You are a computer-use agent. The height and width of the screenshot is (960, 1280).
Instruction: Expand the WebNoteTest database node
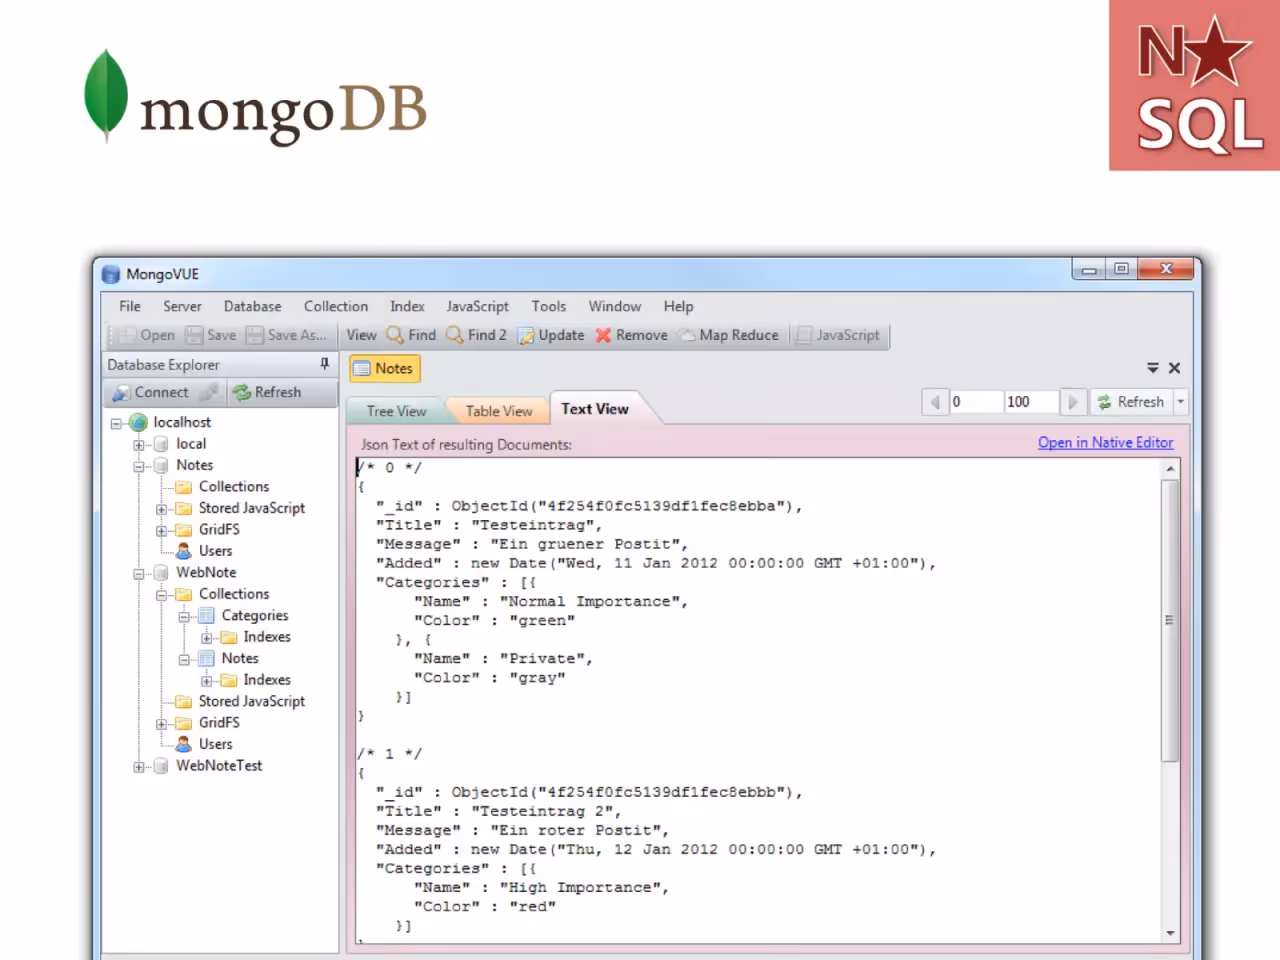click(139, 767)
